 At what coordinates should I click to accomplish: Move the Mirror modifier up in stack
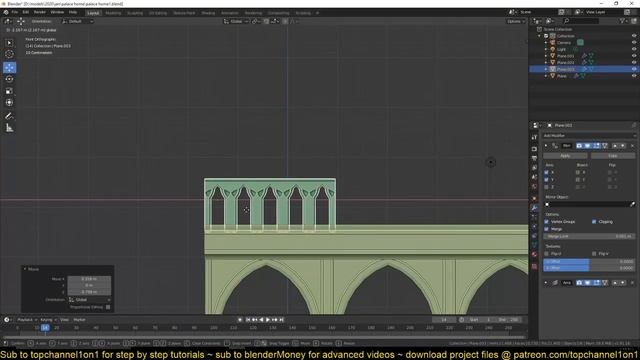click(x=615, y=146)
